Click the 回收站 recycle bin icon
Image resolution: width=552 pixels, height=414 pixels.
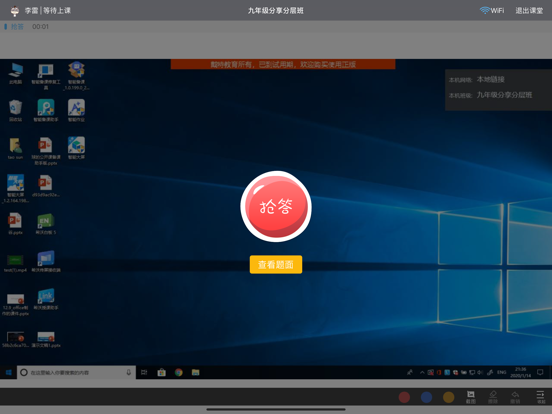pyautogui.click(x=15, y=111)
